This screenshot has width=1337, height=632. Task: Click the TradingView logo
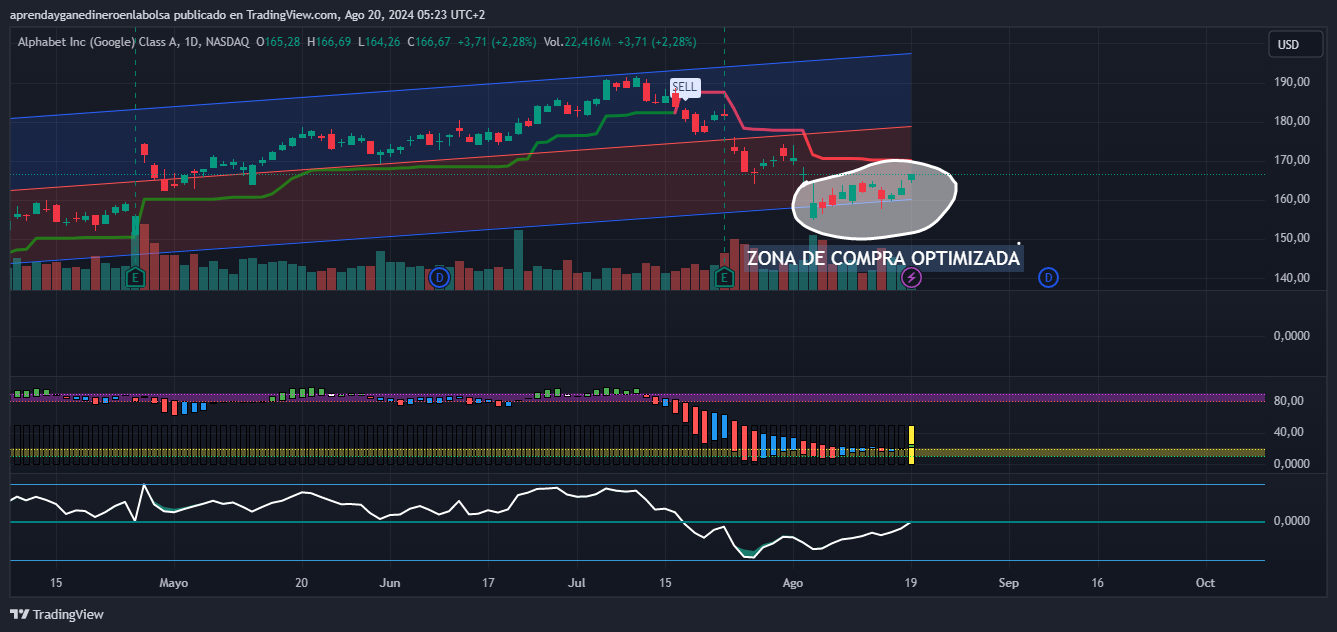(x=57, y=614)
